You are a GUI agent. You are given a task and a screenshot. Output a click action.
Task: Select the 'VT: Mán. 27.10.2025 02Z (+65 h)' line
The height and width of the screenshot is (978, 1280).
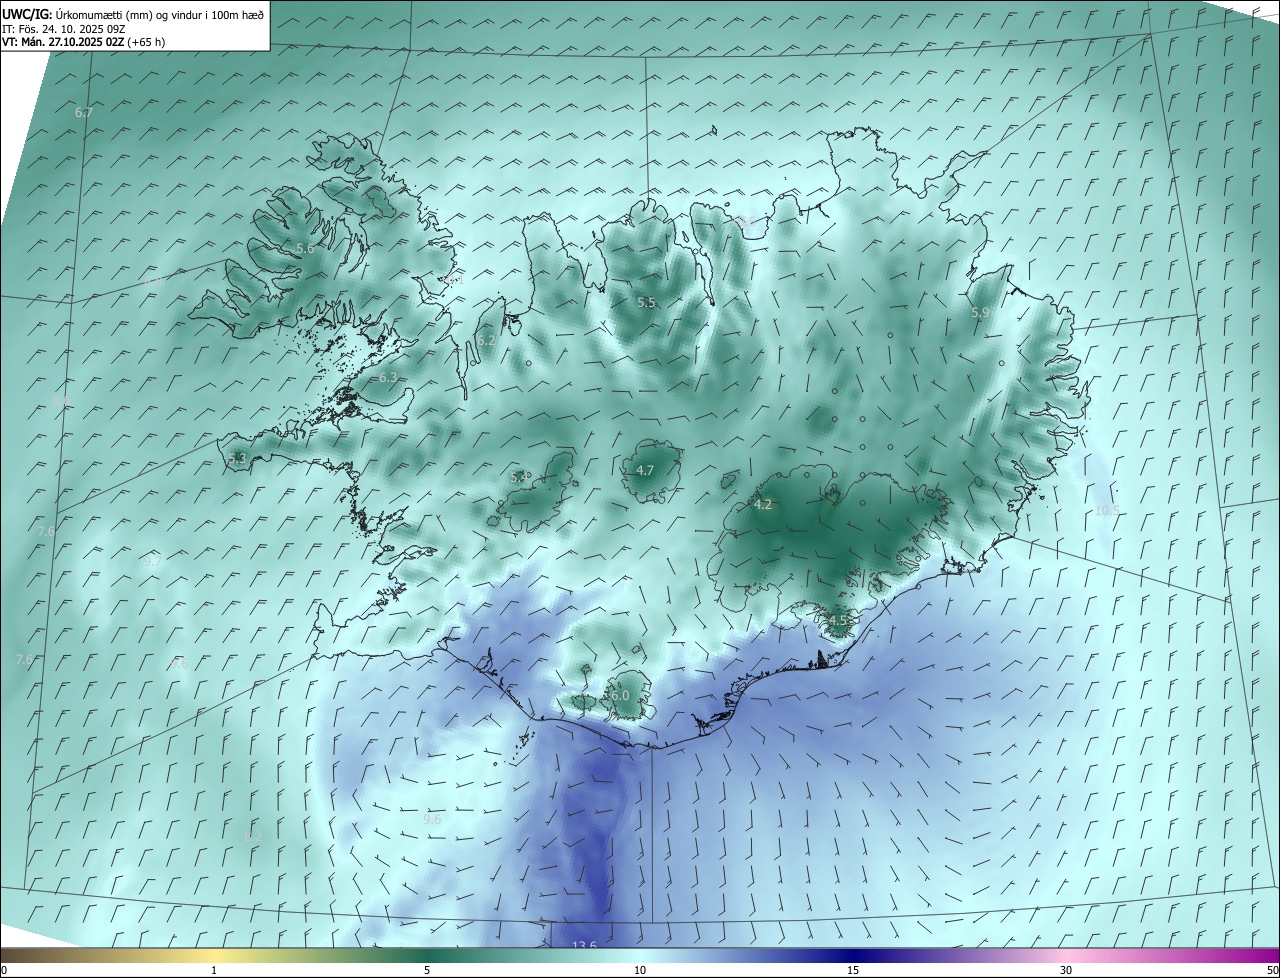click(x=83, y=43)
